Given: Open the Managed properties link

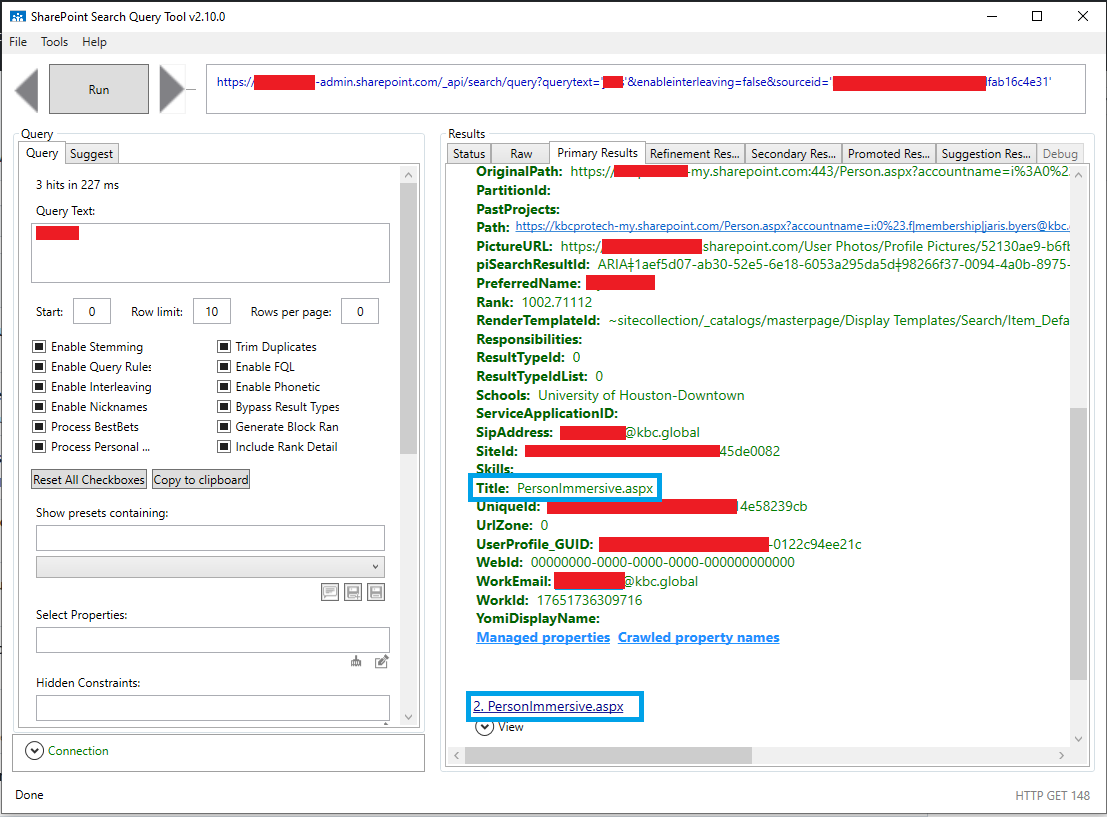Looking at the screenshot, I should 543,637.
